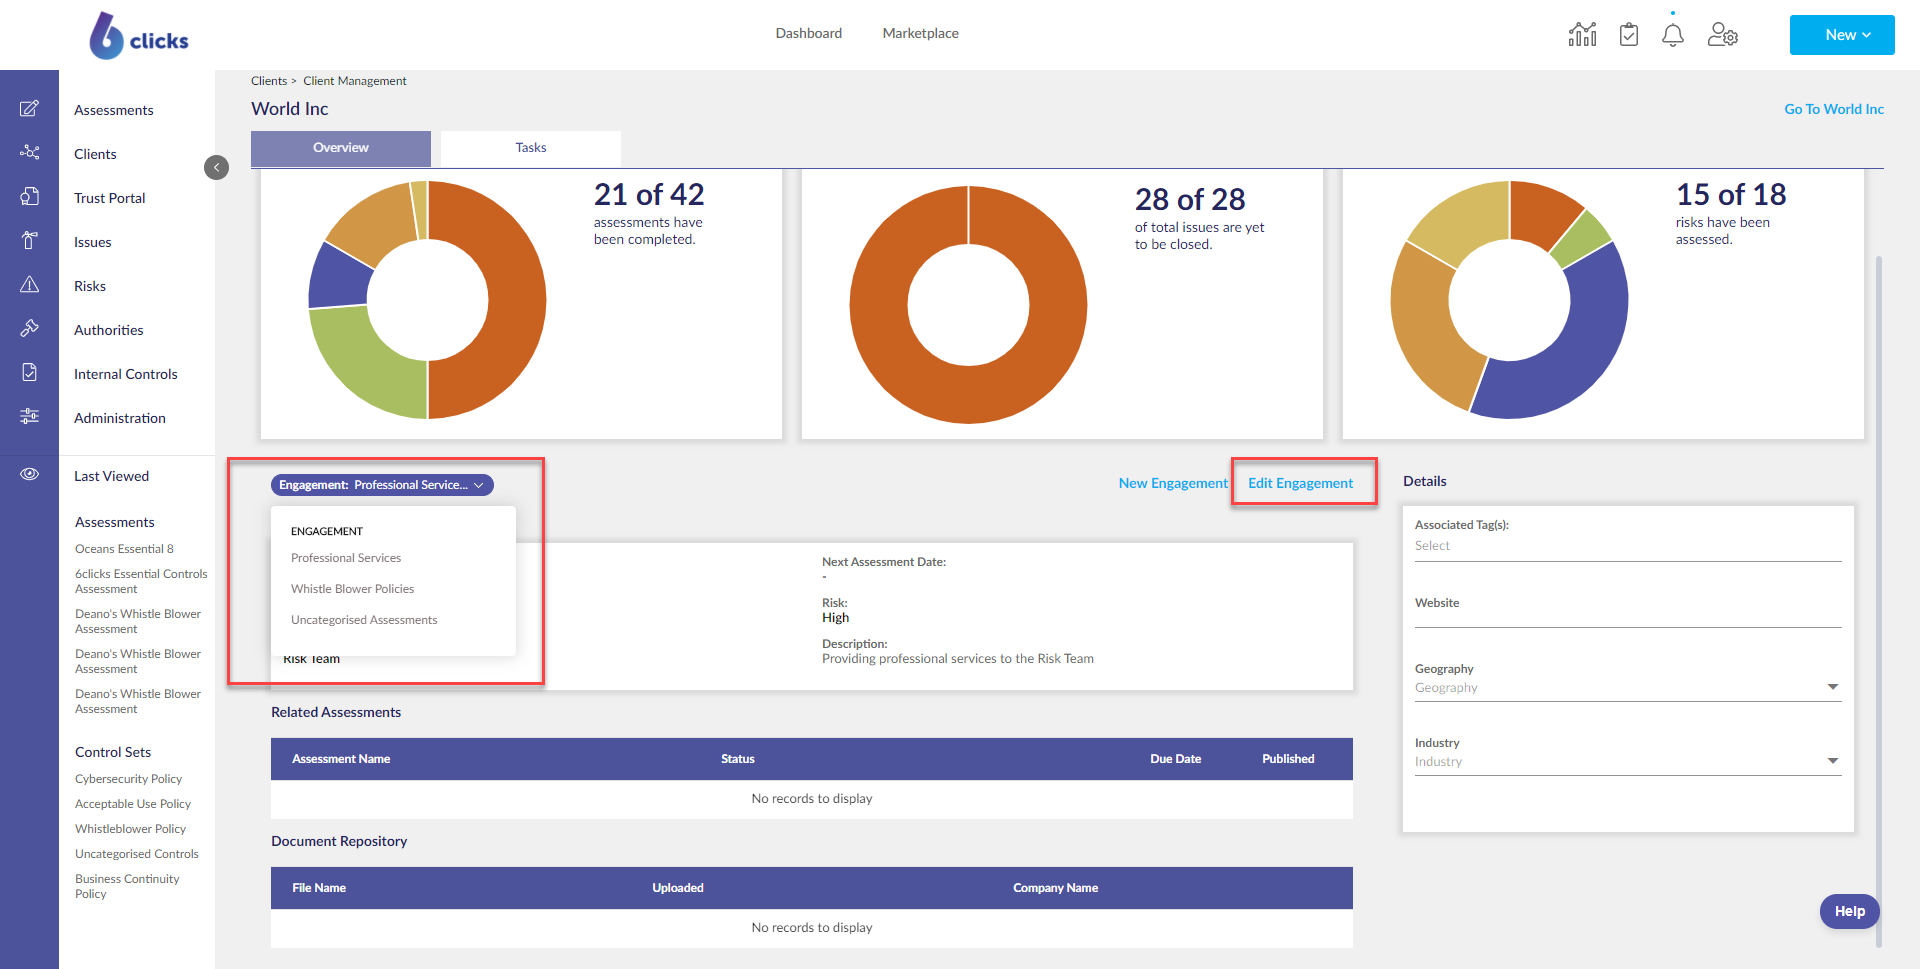The height and width of the screenshot is (969, 1920).
Task: Click the Client Management breadcrumb
Action: point(355,81)
